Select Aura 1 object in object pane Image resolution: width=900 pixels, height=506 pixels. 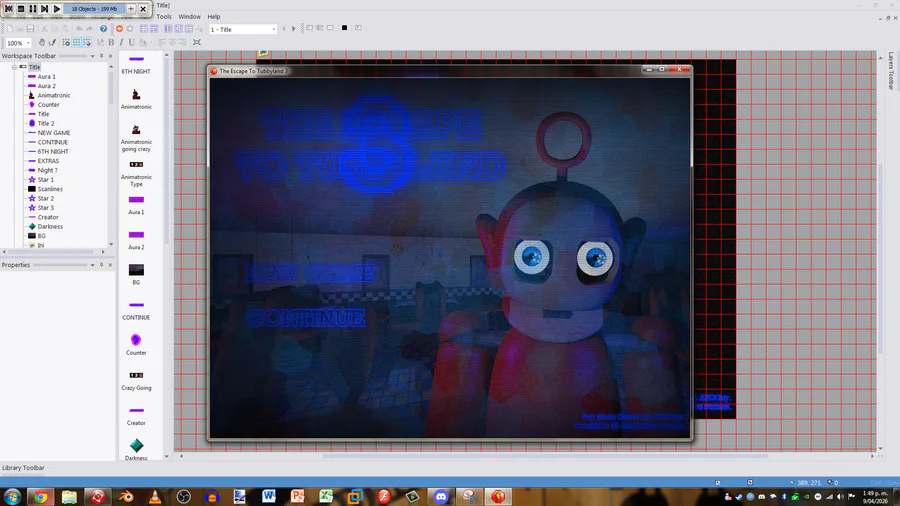pos(136,204)
